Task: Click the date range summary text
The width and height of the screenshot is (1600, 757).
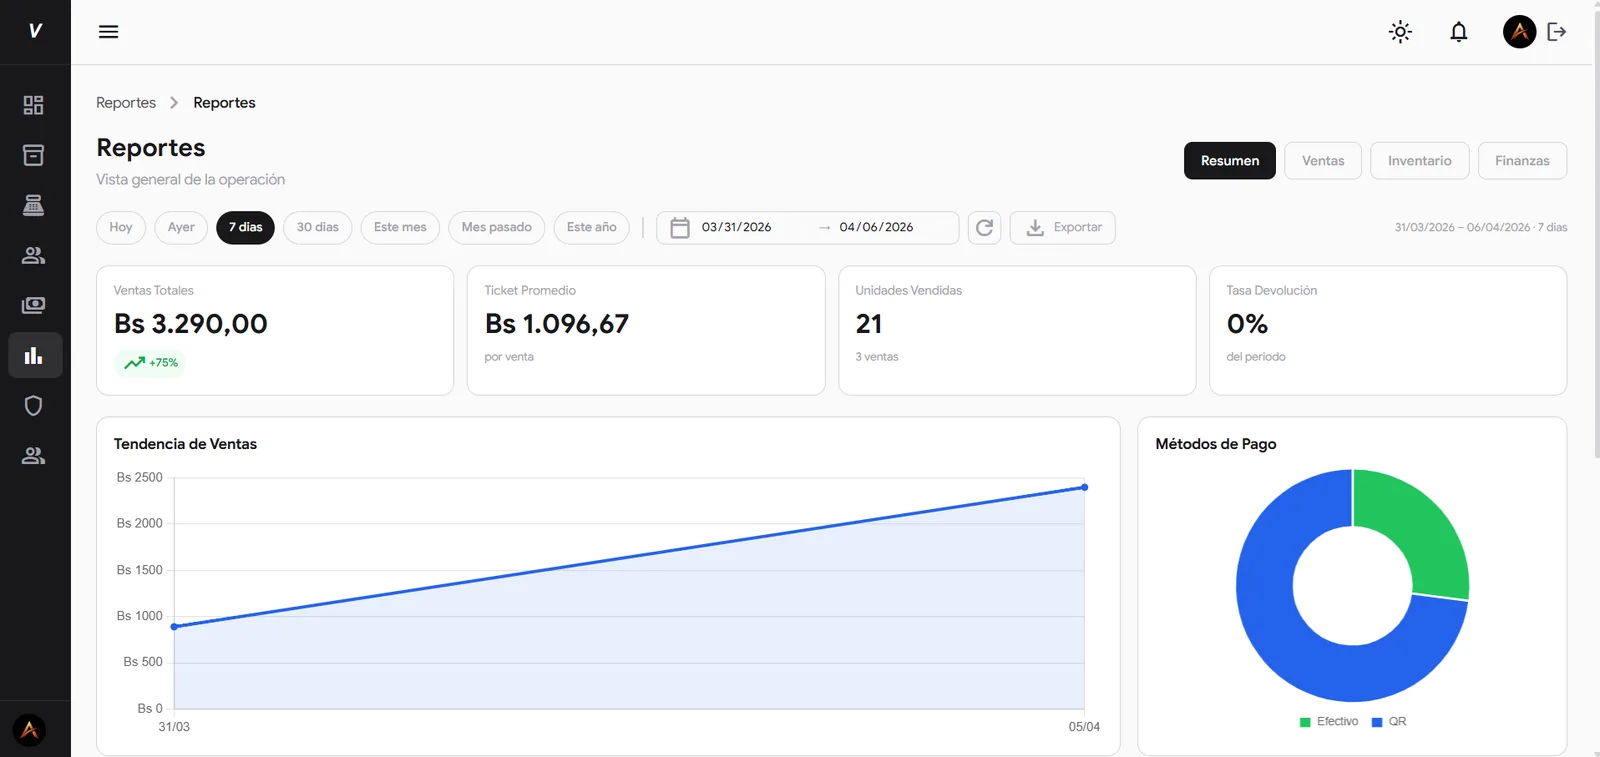Action: point(1481,227)
